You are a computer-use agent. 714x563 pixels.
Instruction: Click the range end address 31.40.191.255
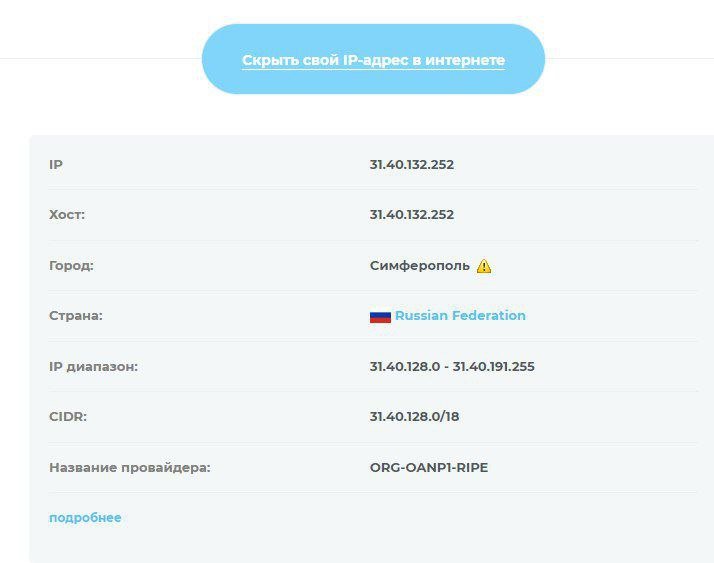494,367
